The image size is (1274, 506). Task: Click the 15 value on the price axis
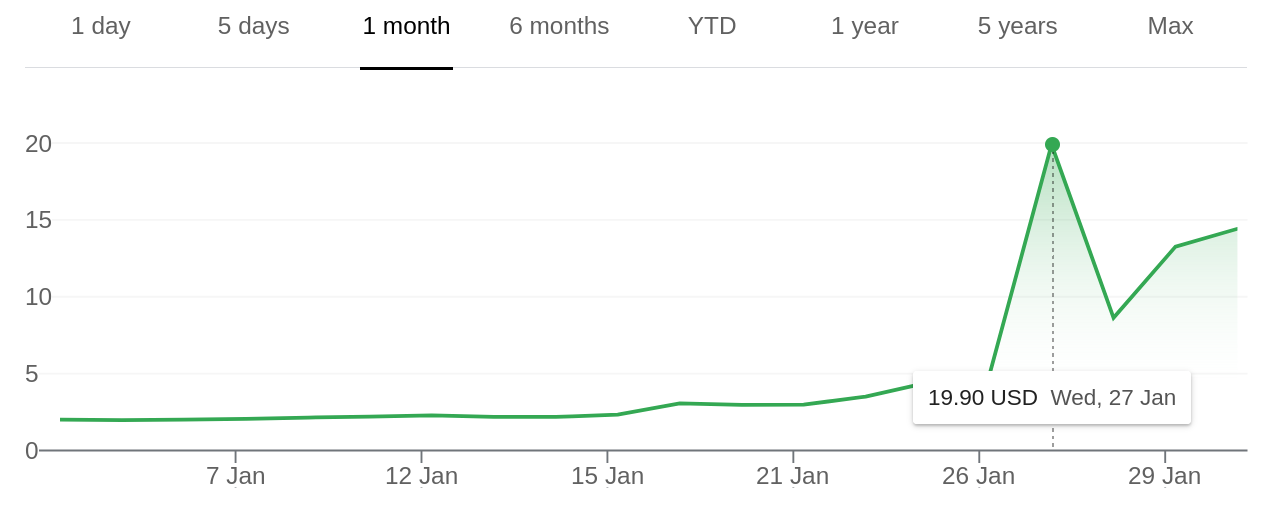coord(38,220)
